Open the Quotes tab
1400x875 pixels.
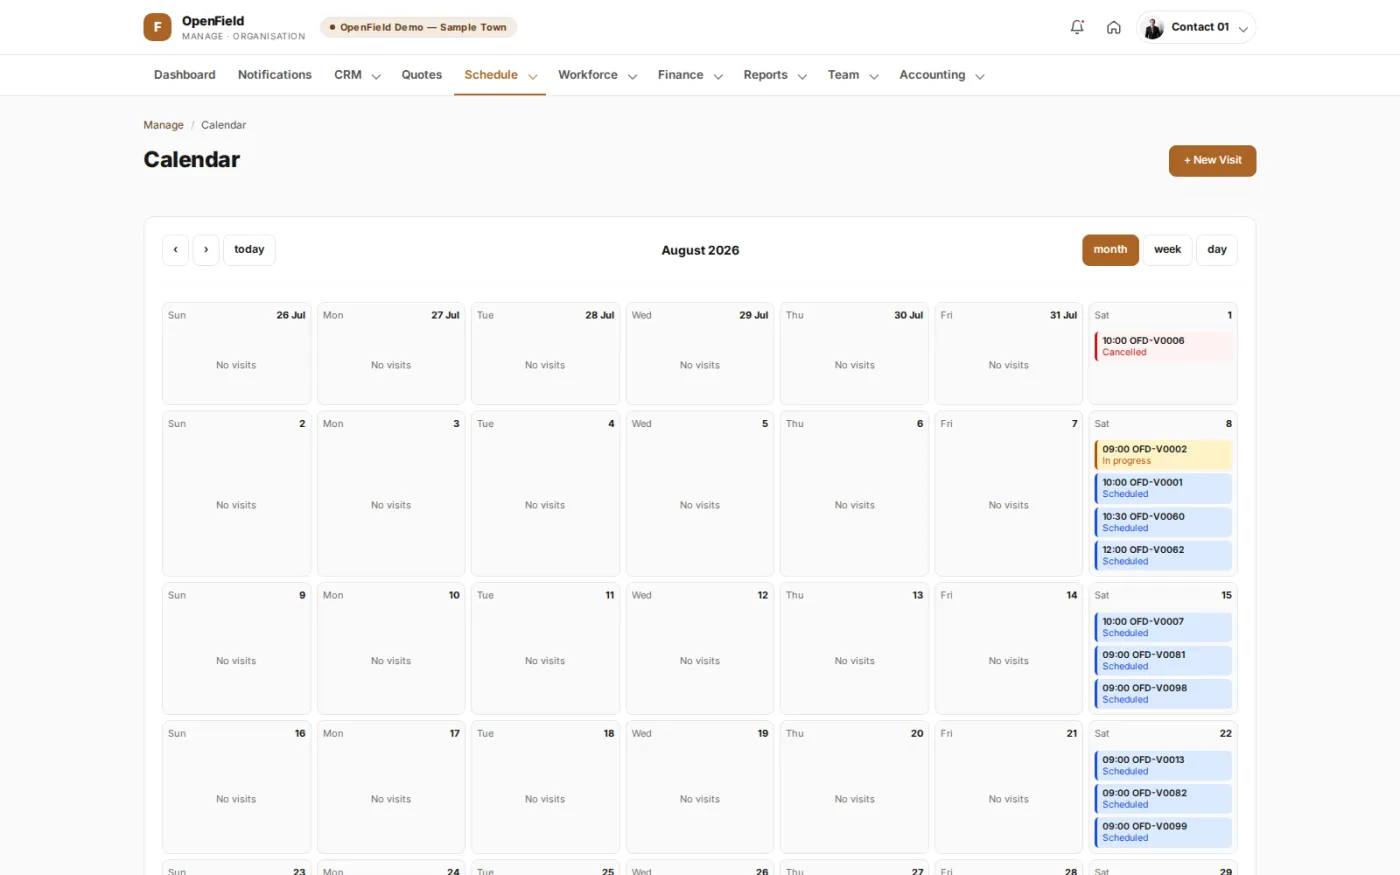(x=422, y=75)
